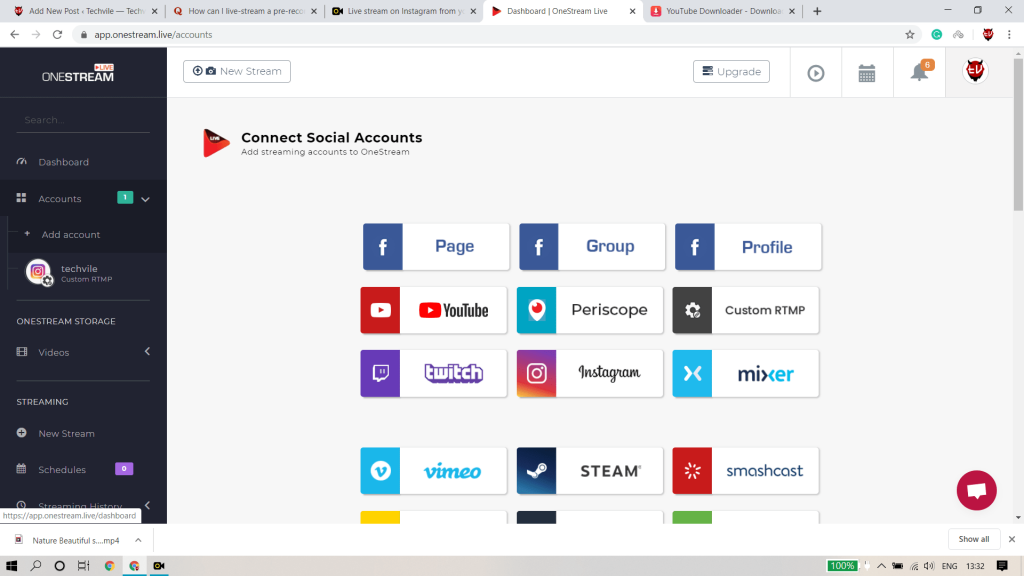Connect a Mixer account

click(x=746, y=374)
